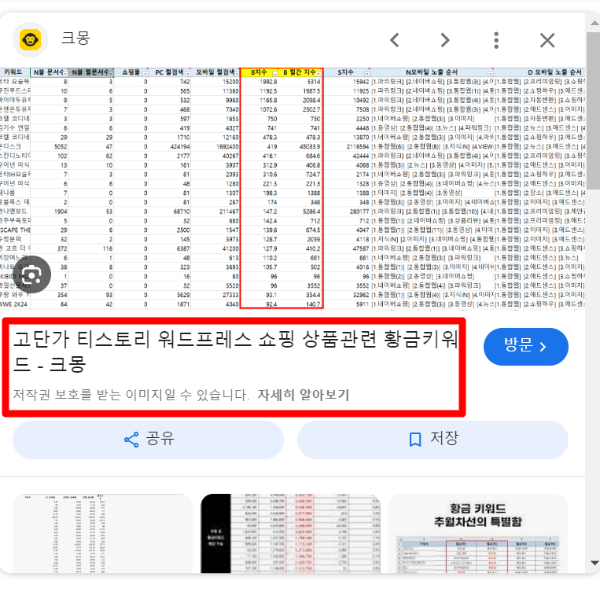Go to previous image with left chevron
This screenshot has height=590, width=600.
click(395, 40)
